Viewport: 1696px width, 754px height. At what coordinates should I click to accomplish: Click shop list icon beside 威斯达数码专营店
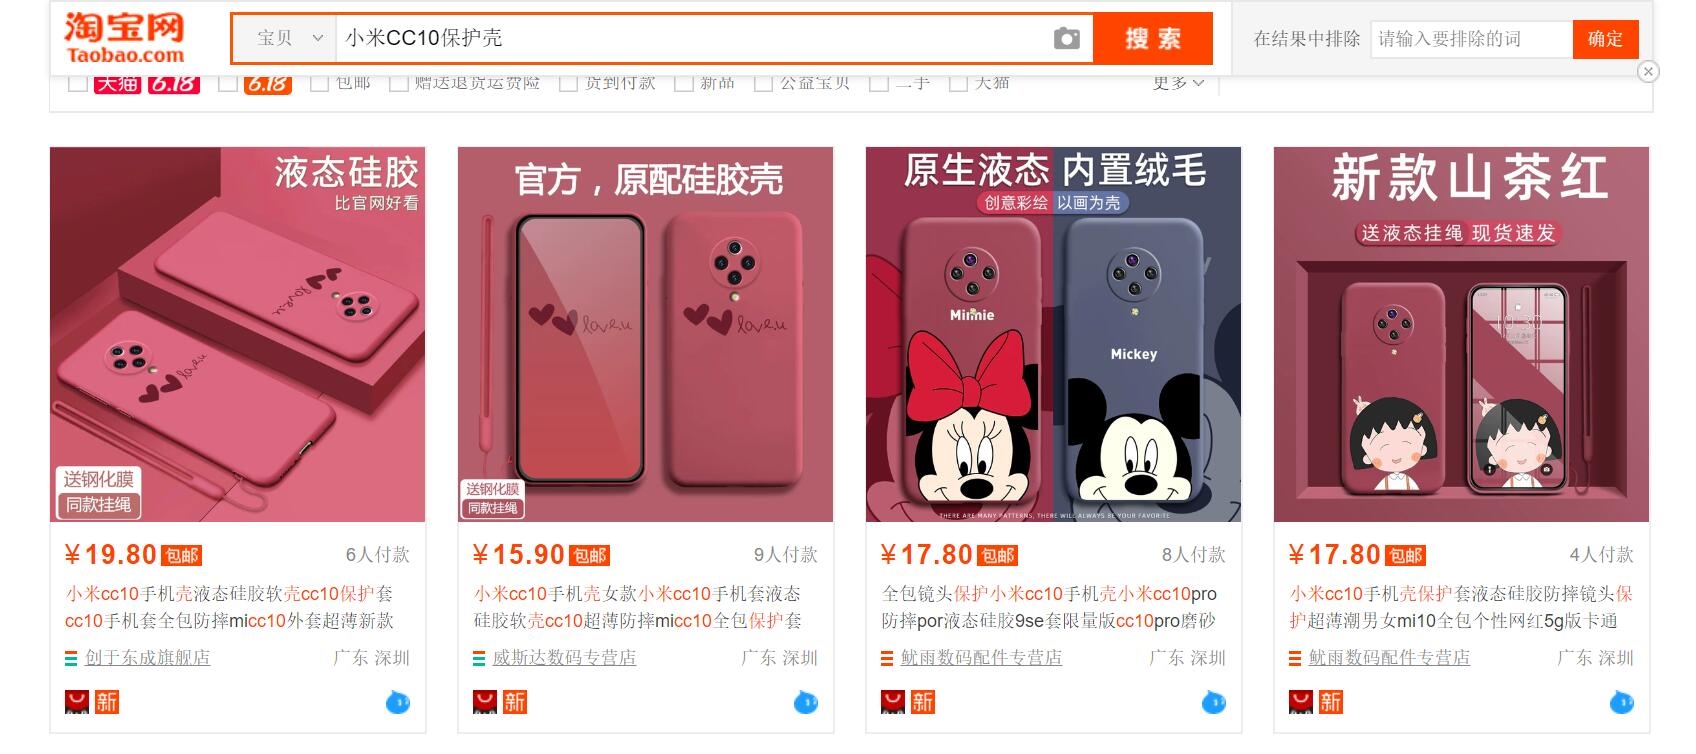pos(479,658)
